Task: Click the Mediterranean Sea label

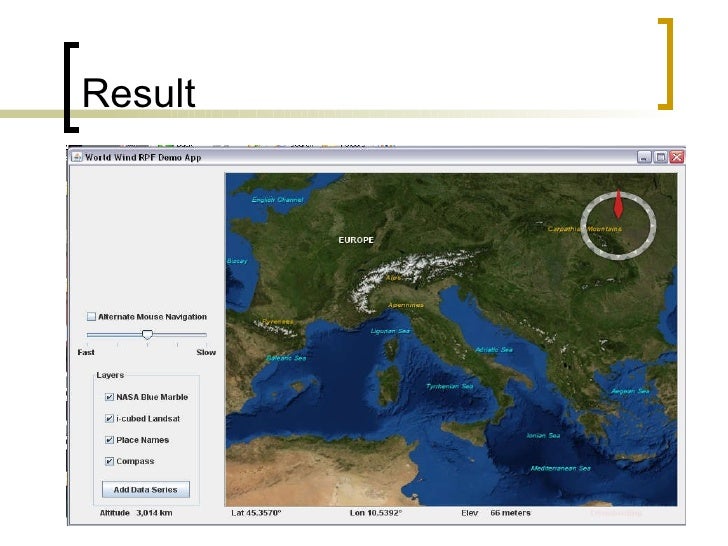Action: tap(560, 468)
